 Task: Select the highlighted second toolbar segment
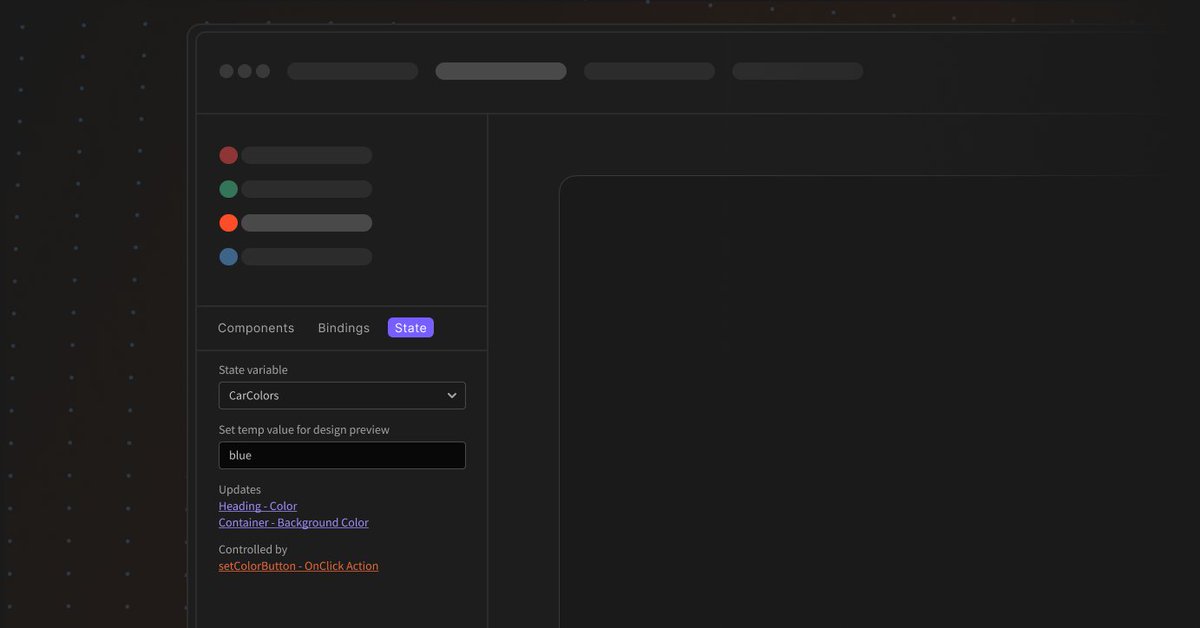[x=500, y=70]
